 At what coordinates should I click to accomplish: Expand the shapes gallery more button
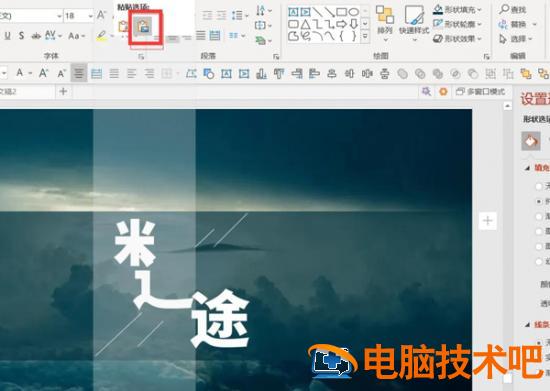(365, 36)
